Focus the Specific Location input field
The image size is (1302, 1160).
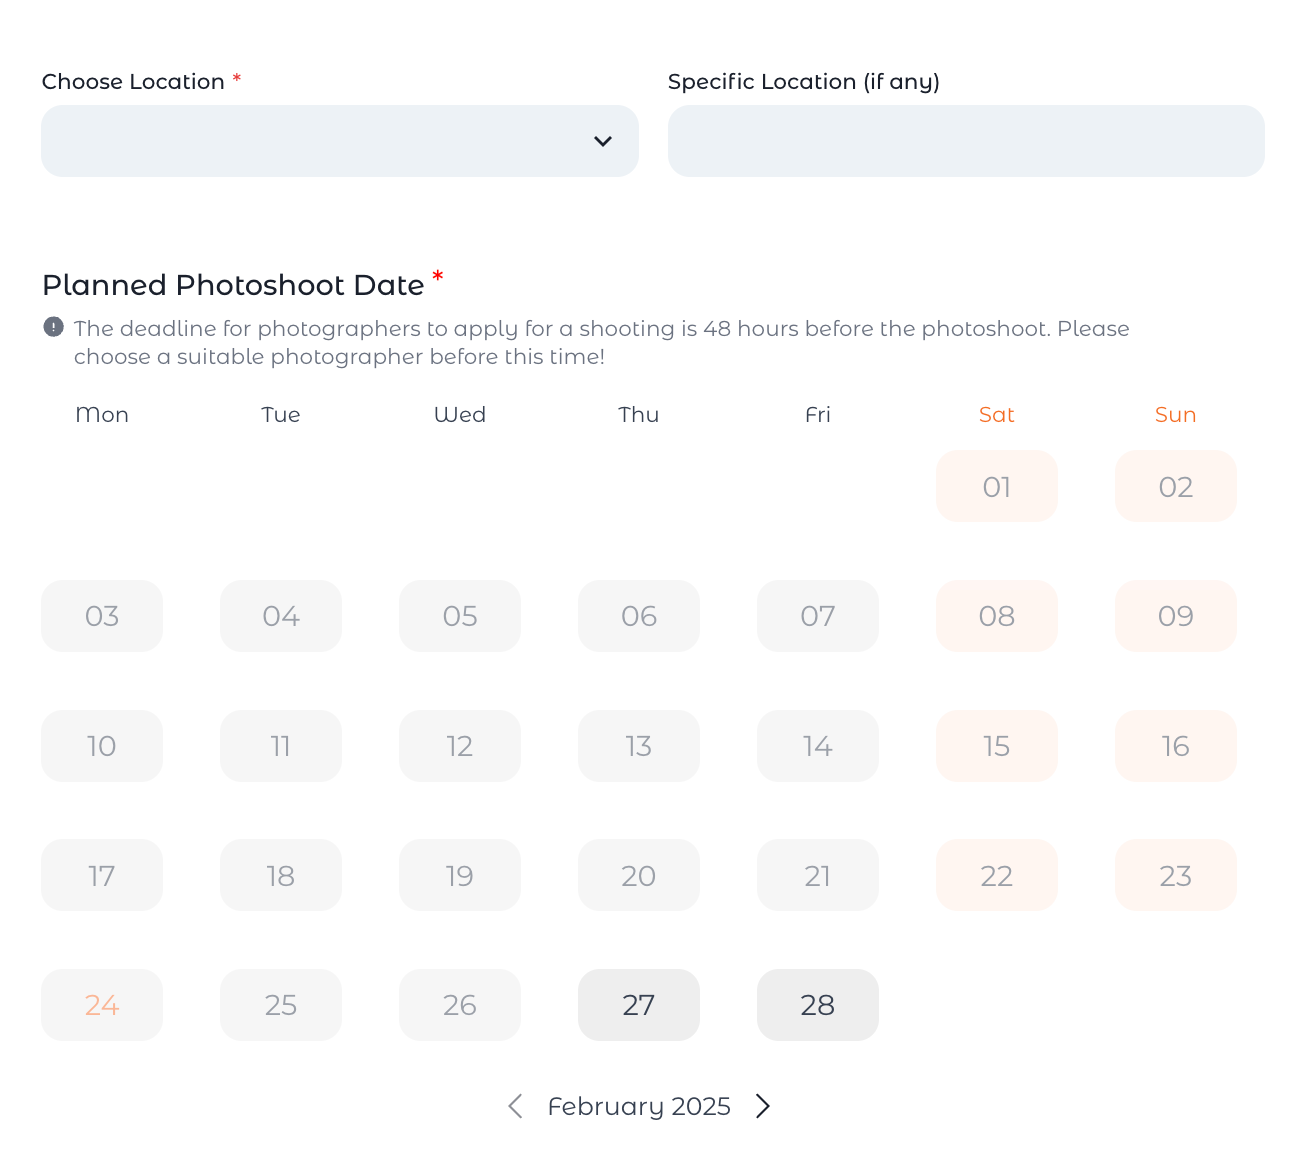[x=966, y=141]
